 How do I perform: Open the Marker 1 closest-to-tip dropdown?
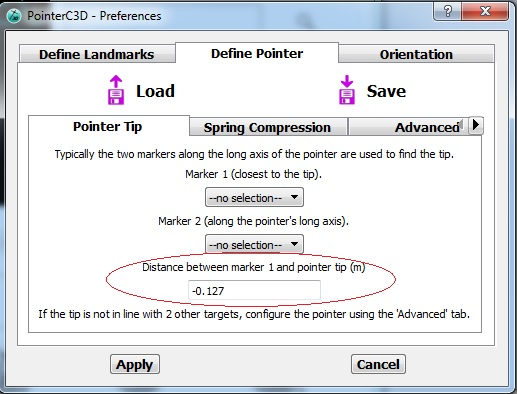254,197
